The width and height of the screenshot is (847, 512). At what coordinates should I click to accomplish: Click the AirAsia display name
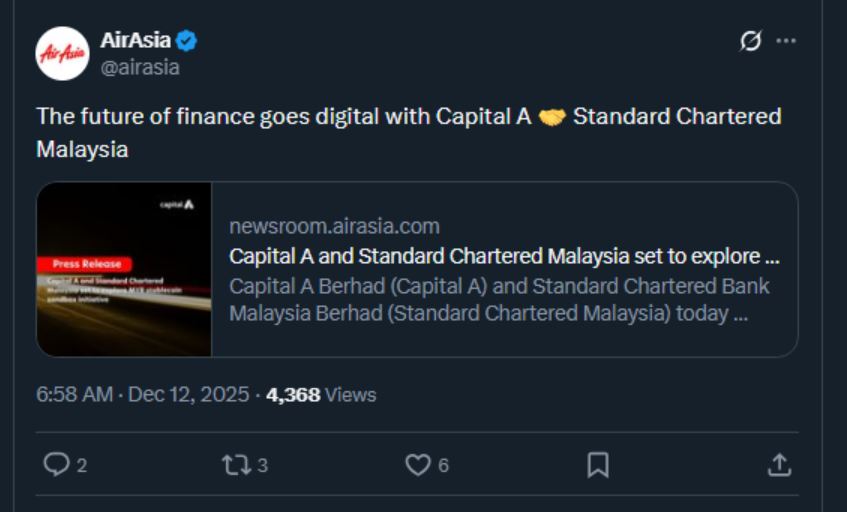(x=135, y=41)
